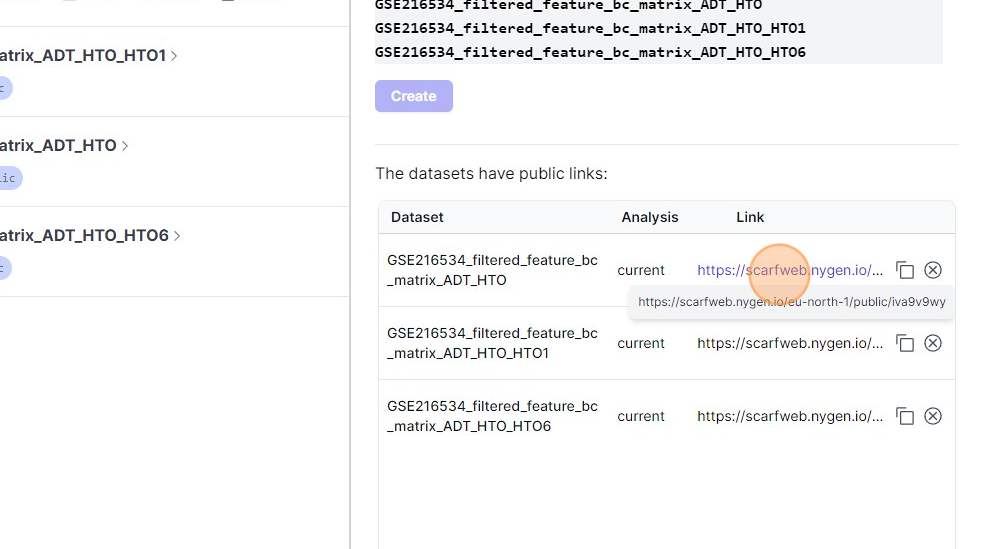Click the Create button
The width and height of the screenshot is (983, 549).
click(413, 96)
